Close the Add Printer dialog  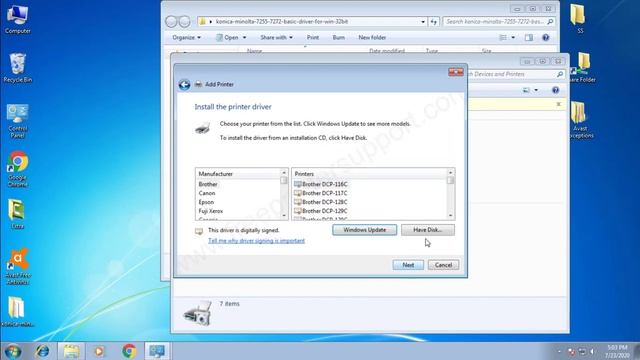(x=456, y=72)
